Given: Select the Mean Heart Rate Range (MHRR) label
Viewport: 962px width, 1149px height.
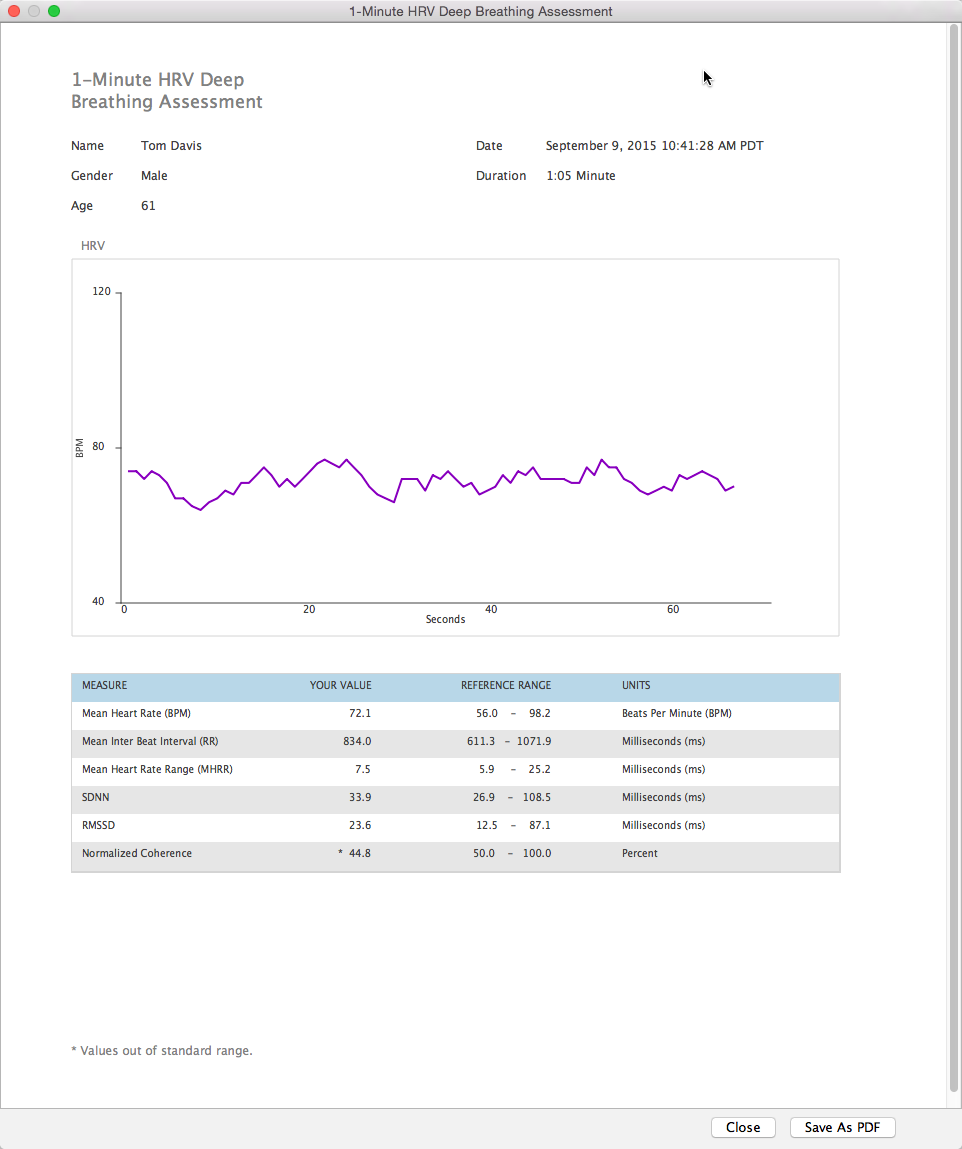Looking at the screenshot, I should (x=157, y=769).
